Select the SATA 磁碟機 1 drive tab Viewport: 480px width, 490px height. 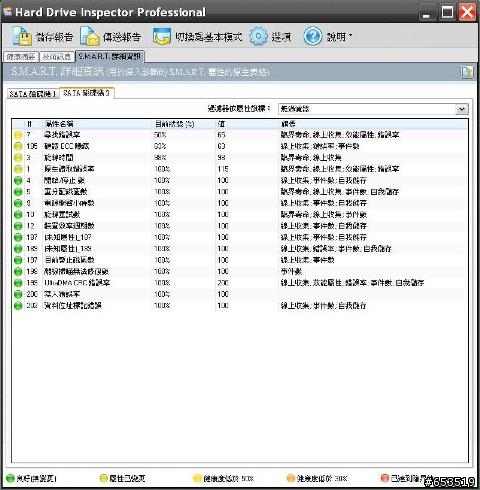pos(33,94)
